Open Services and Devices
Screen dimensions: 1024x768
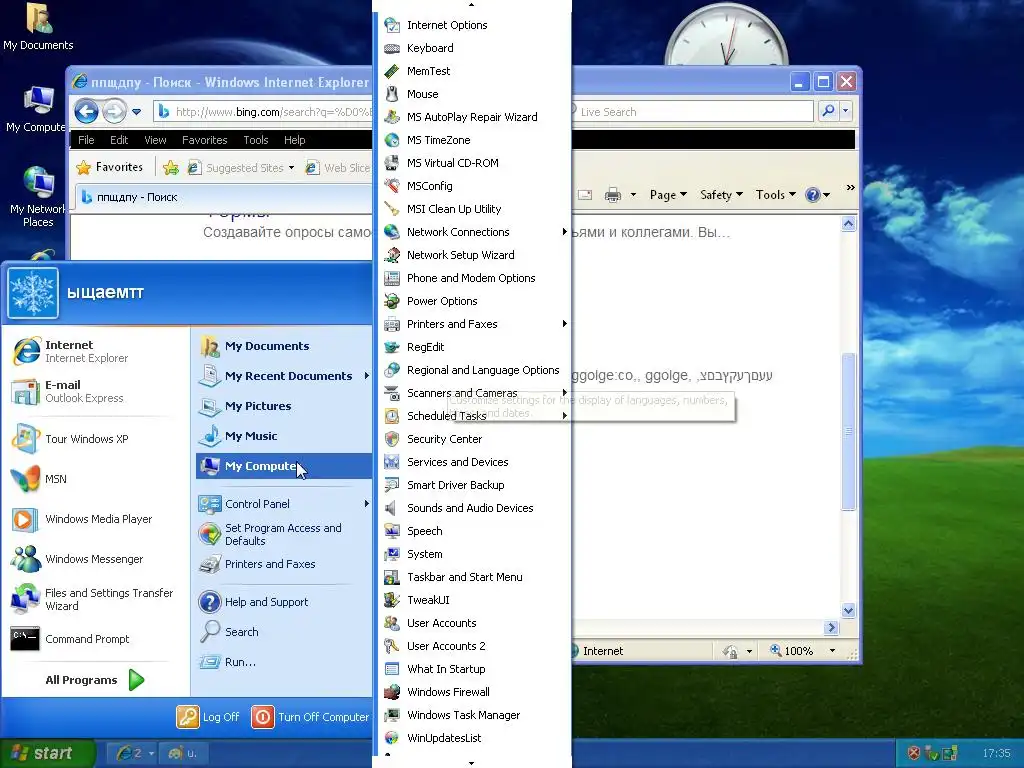click(472, 462)
